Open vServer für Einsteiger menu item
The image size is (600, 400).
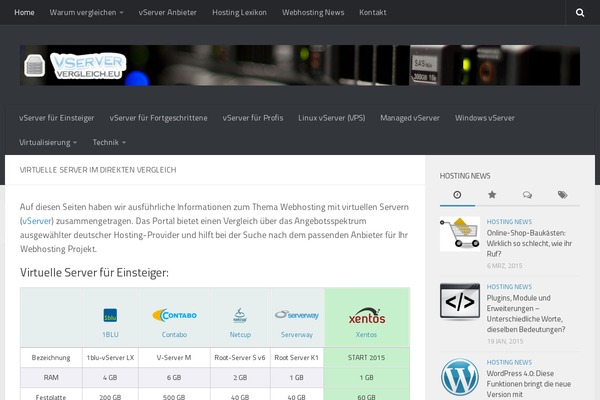(x=57, y=118)
